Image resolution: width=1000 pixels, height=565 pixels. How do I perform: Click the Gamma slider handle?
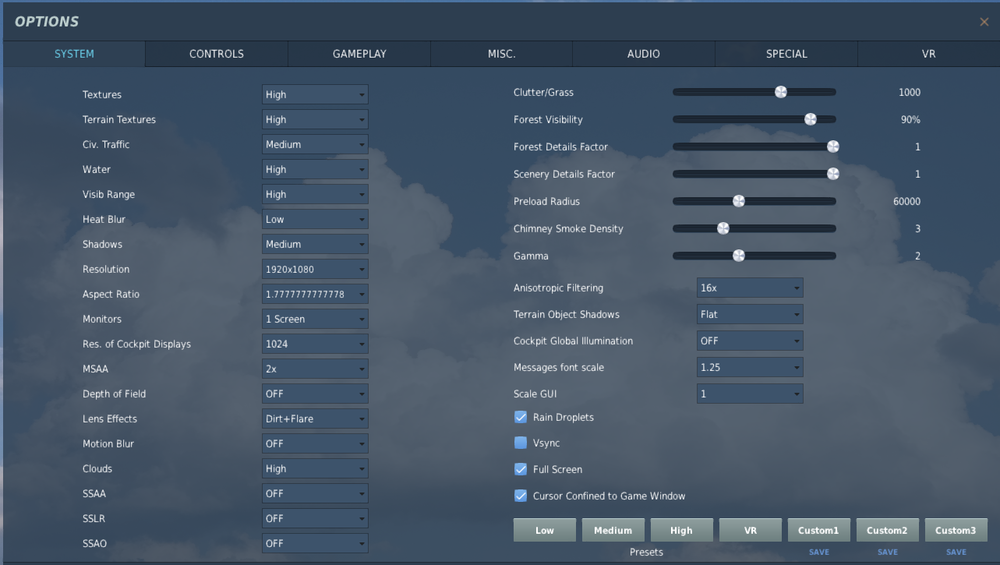click(739, 256)
